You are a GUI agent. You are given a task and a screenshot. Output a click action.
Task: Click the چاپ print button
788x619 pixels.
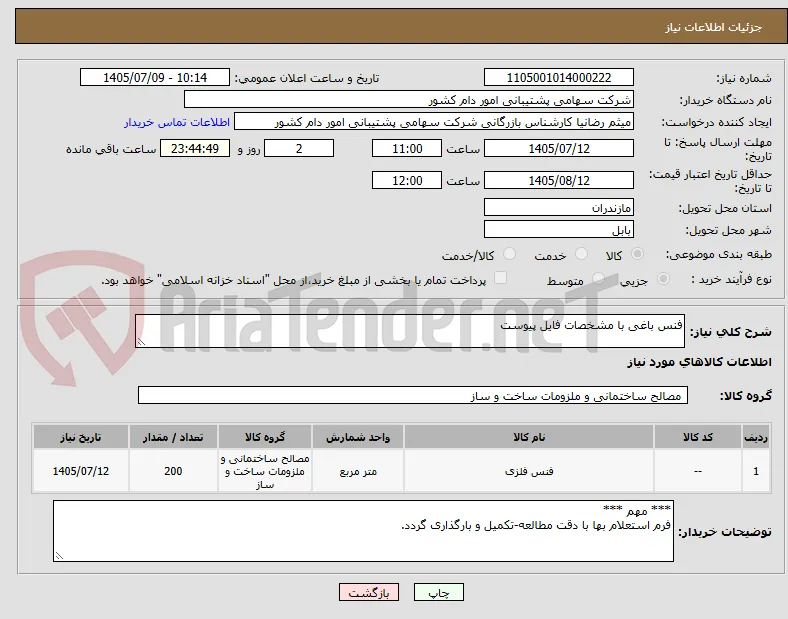point(439,592)
